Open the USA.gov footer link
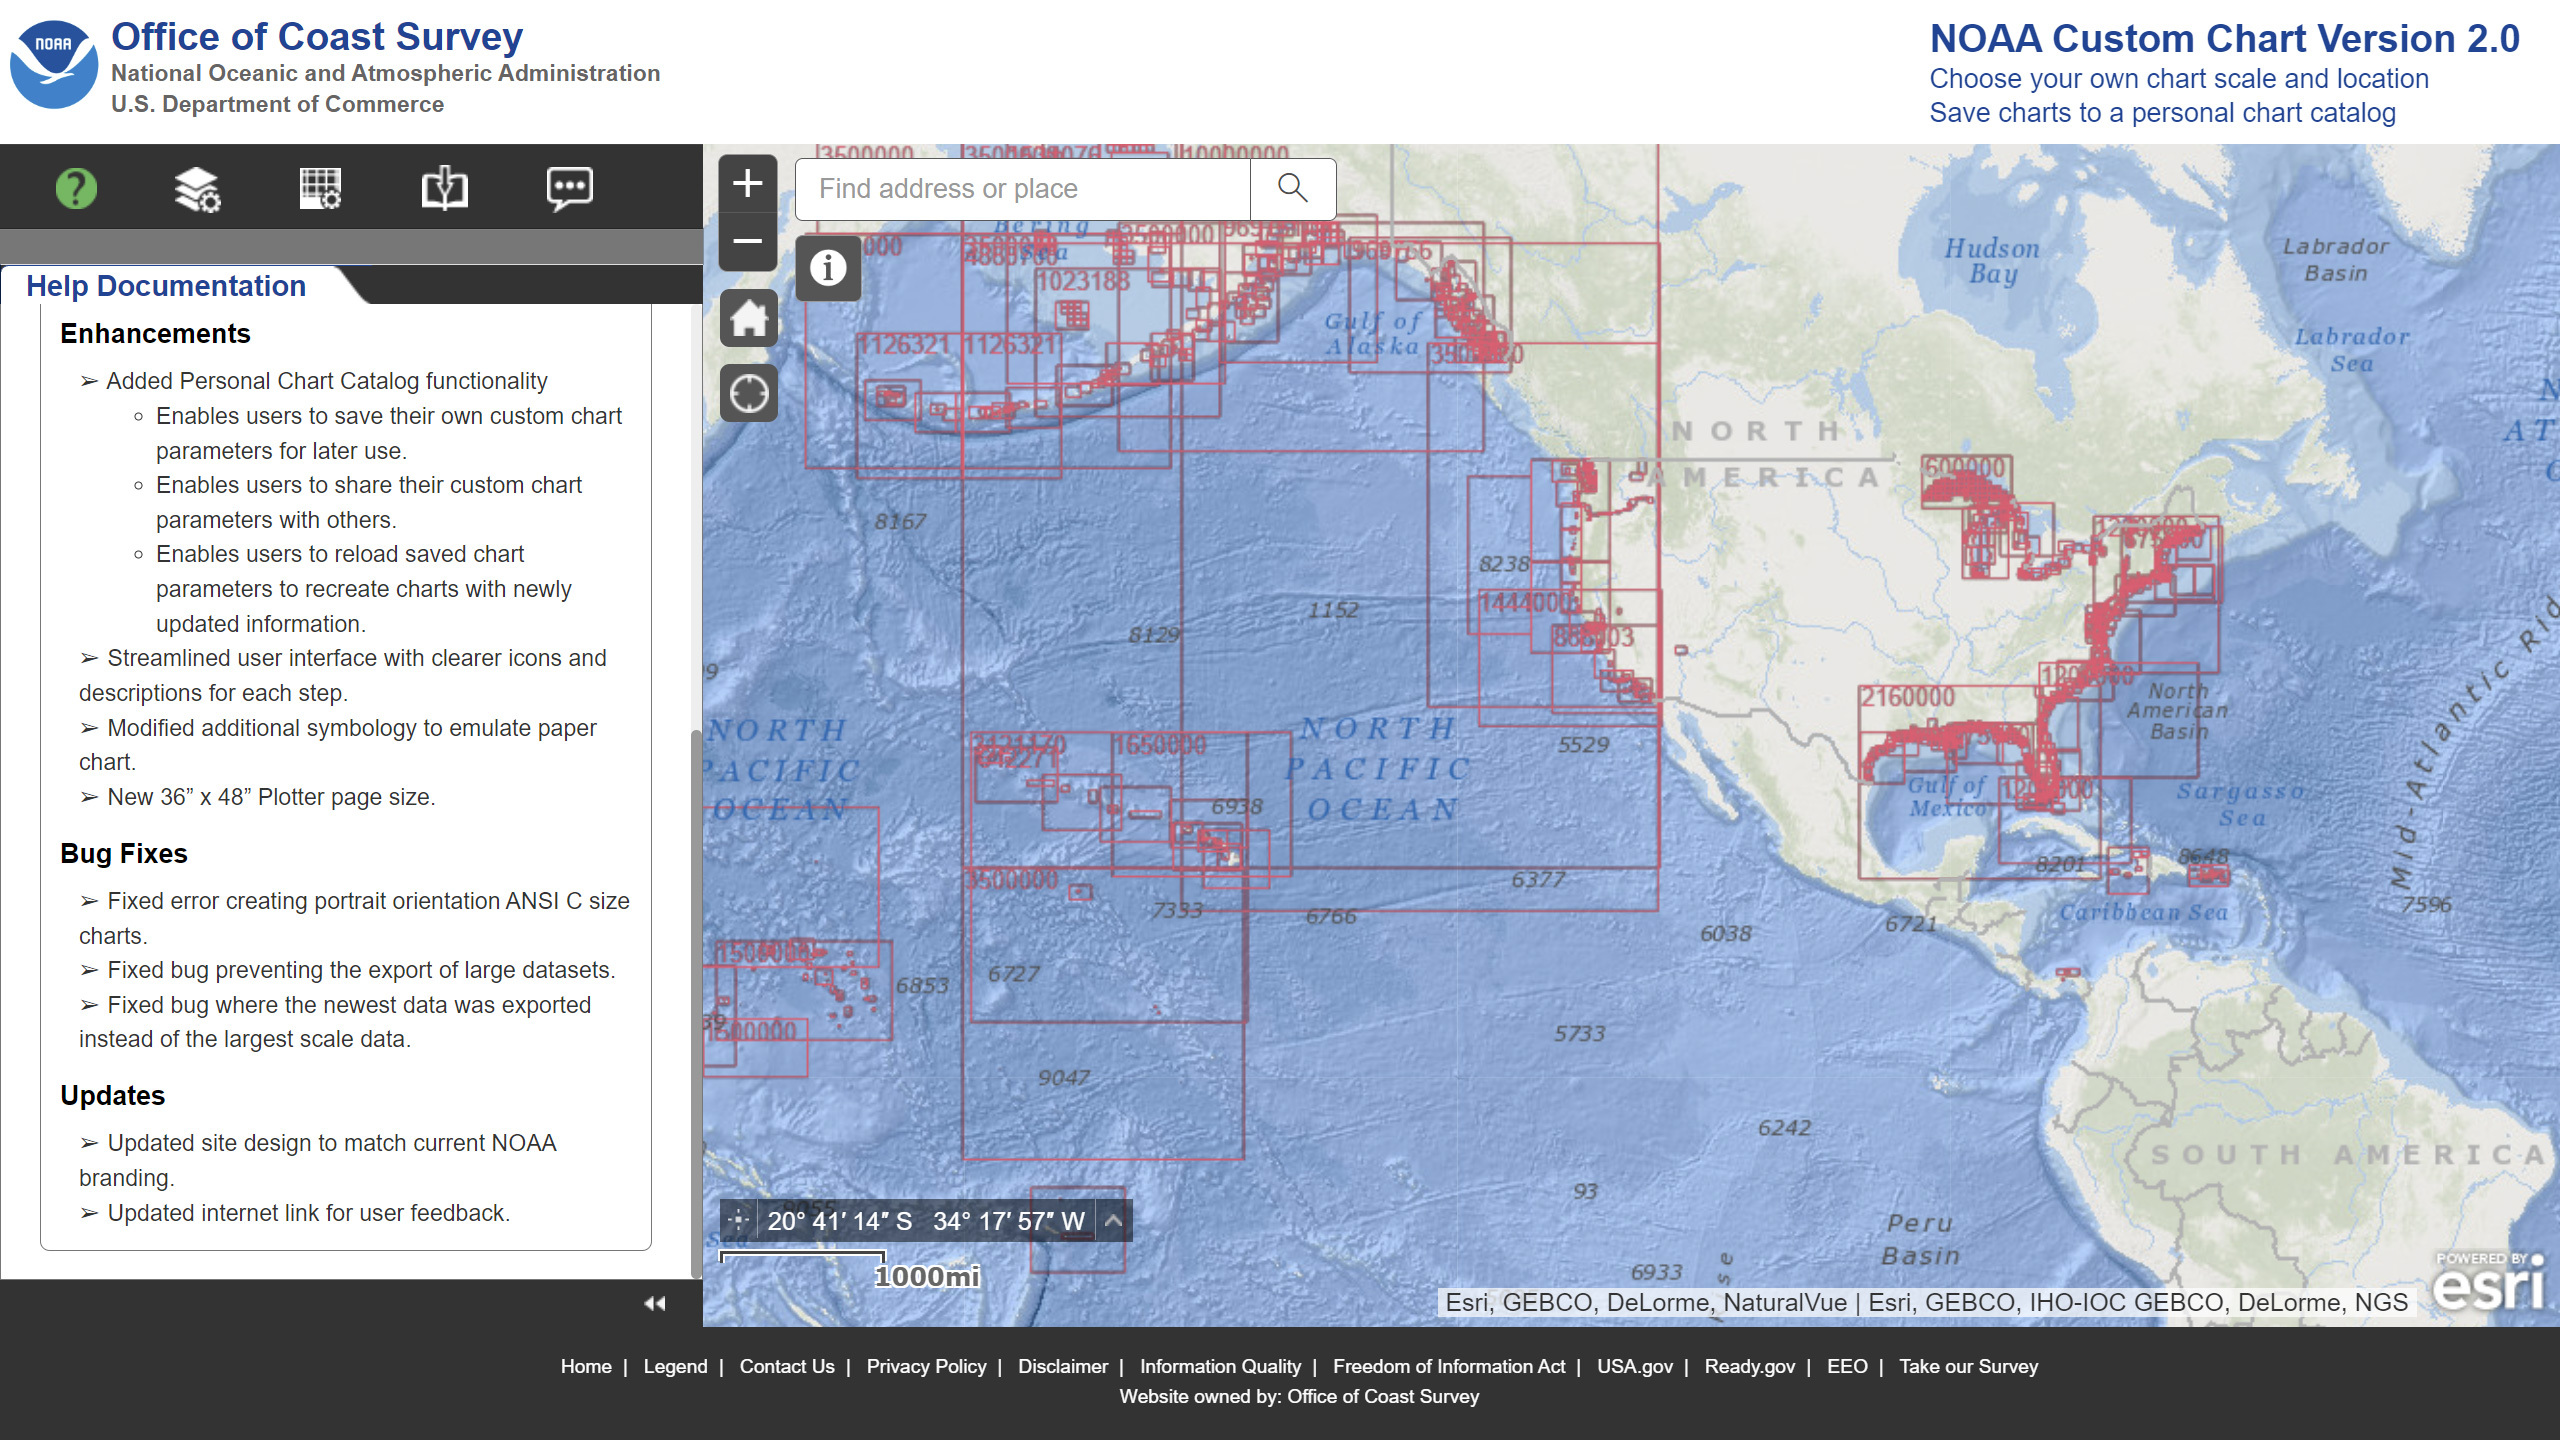This screenshot has width=2560, height=1440. tap(1635, 1366)
